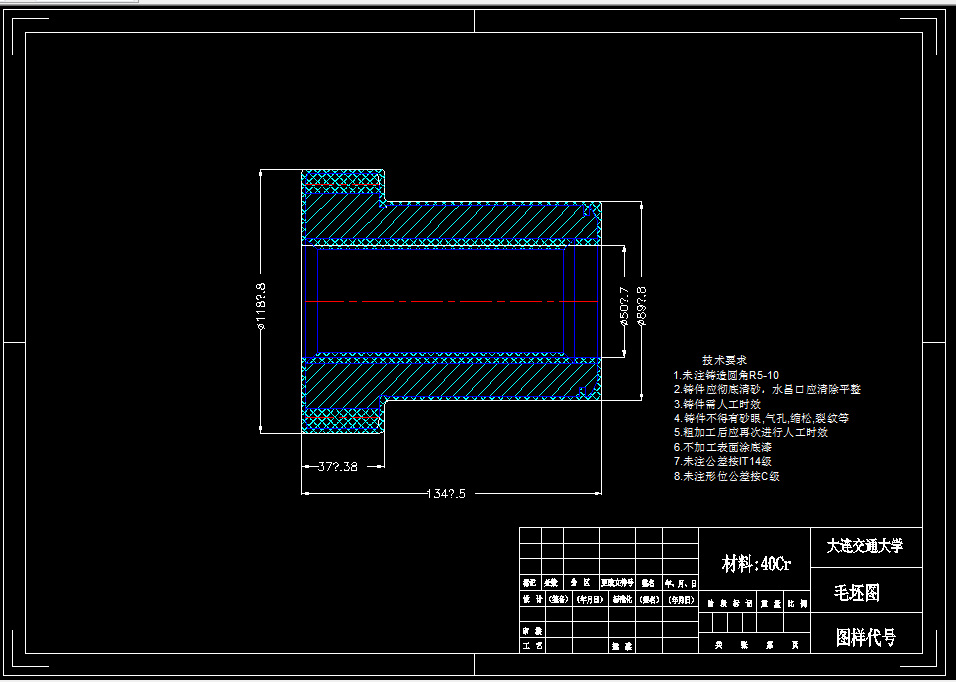Click the 大连交通大学 title block text
This screenshot has width=956, height=682.
point(865,545)
